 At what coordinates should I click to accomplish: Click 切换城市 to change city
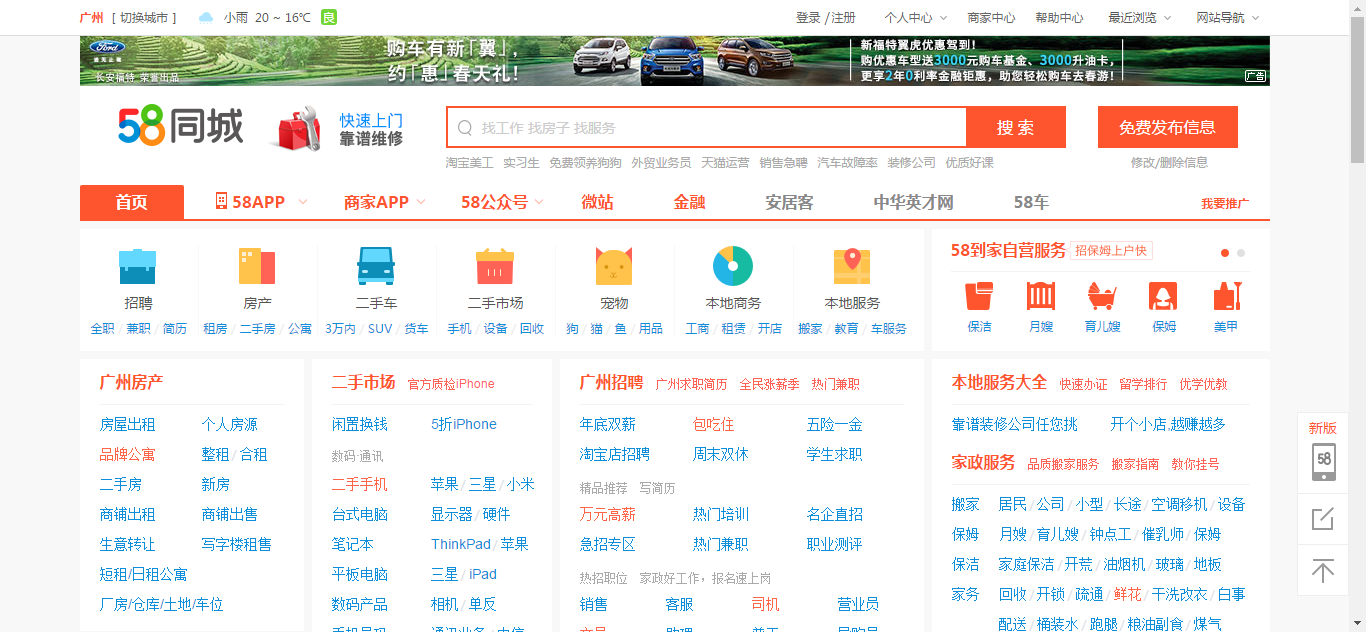coord(145,17)
